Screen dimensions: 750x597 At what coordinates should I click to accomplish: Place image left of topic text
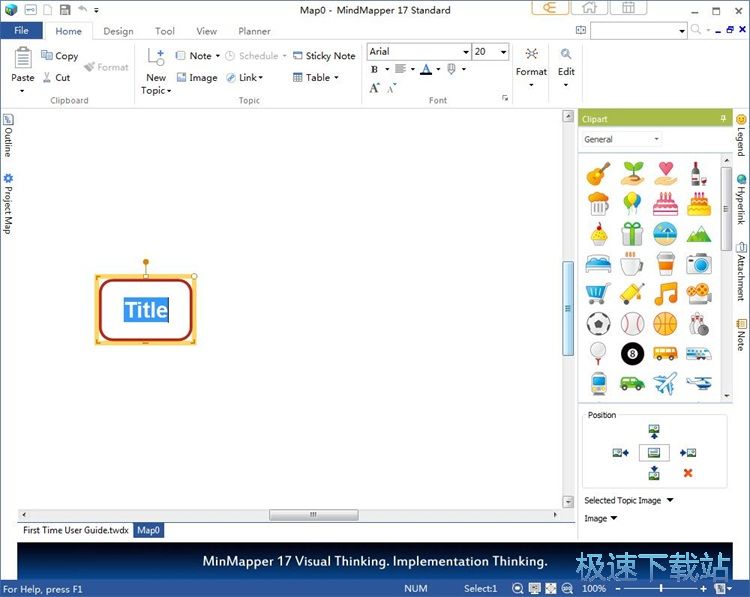coord(620,453)
